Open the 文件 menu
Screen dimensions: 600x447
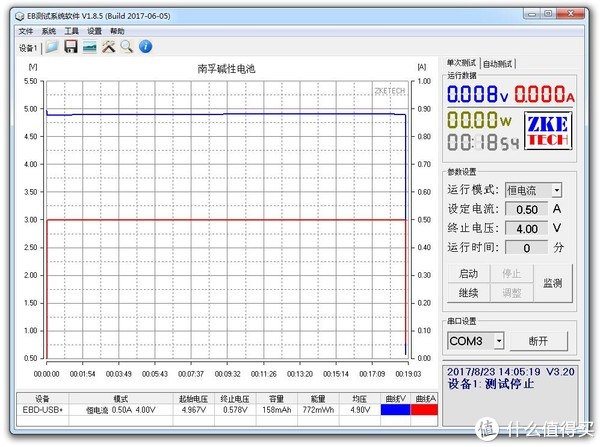click(x=26, y=31)
